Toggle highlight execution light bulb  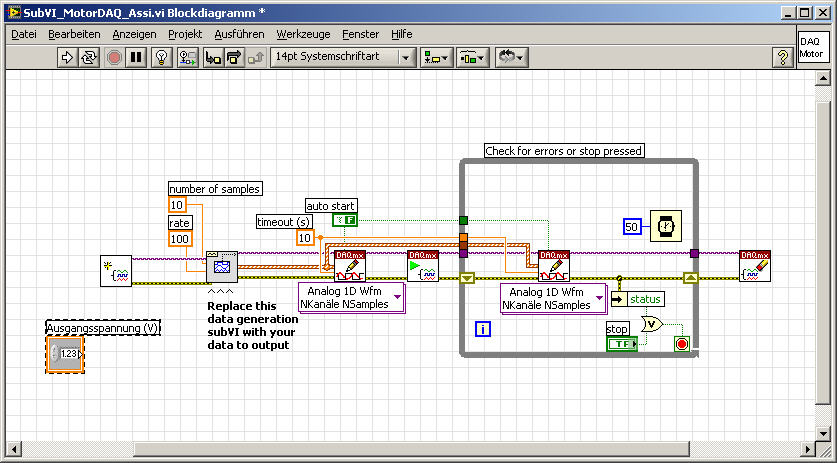160,57
